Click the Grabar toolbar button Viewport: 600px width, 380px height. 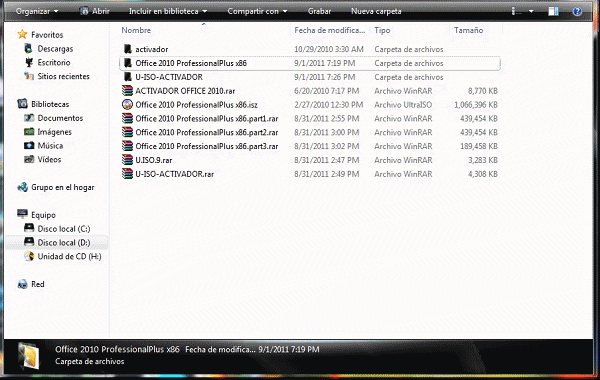point(320,11)
